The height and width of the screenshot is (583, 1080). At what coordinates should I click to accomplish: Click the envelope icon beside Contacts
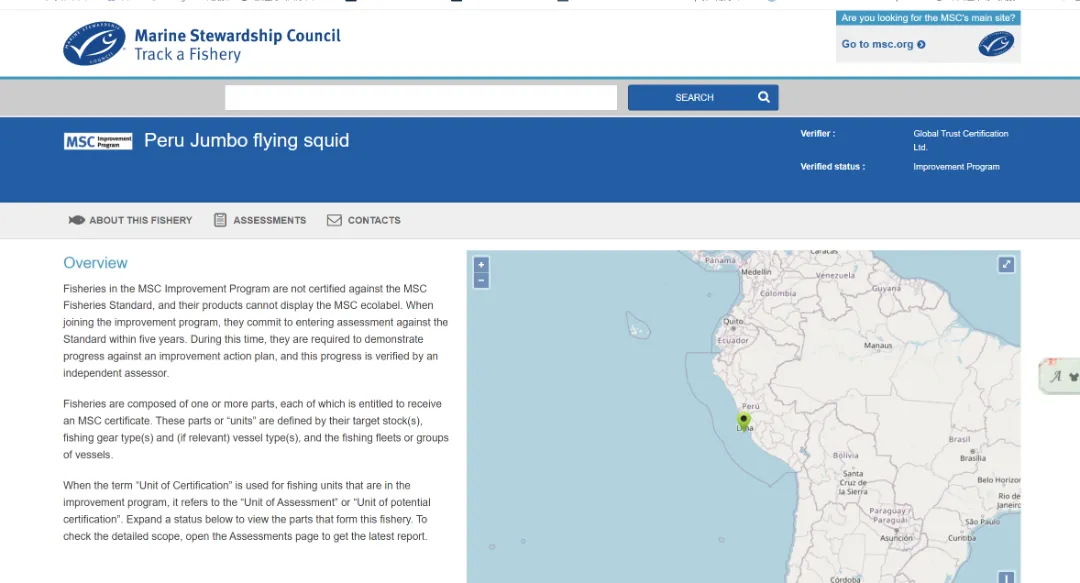pyautogui.click(x=334, y=220)
